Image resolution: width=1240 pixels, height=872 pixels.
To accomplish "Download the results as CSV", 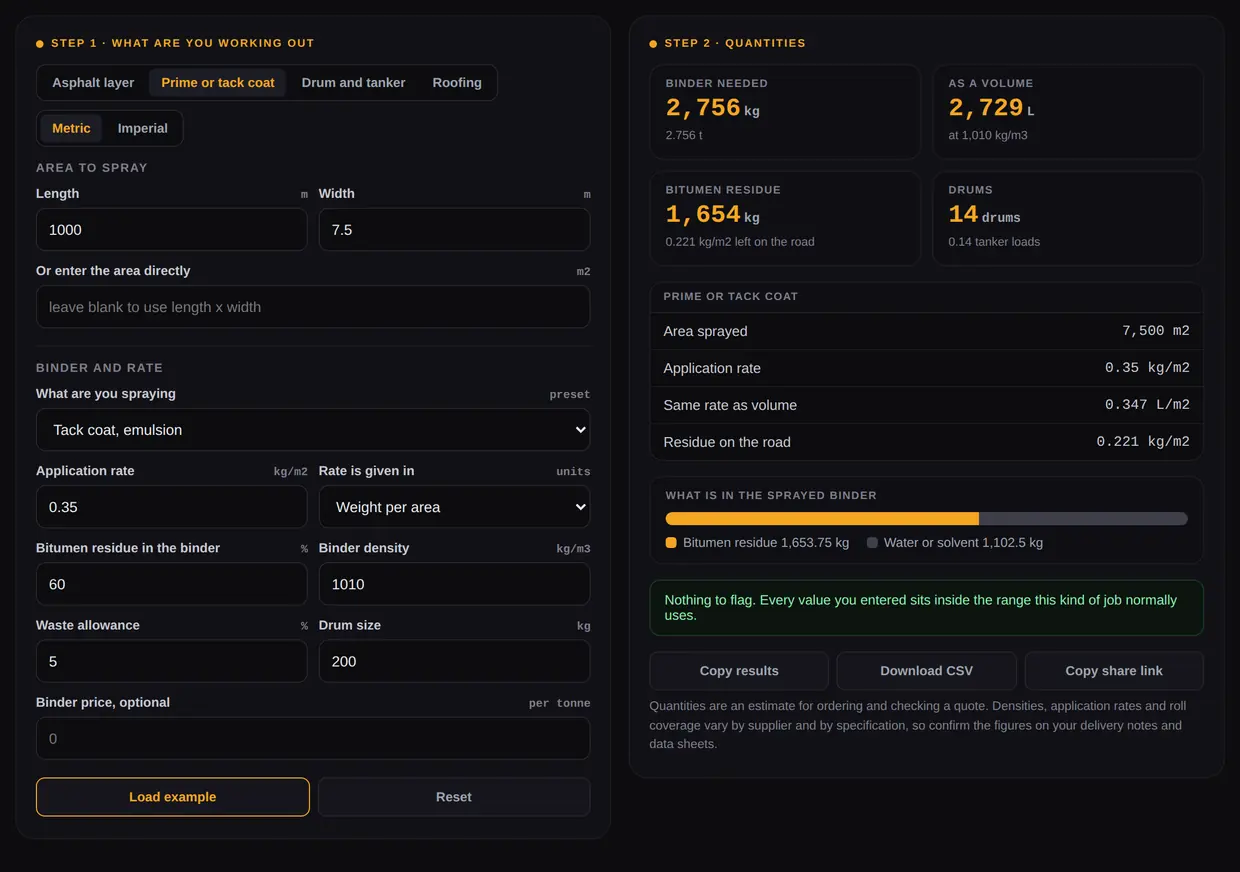I will pos(926,671).
